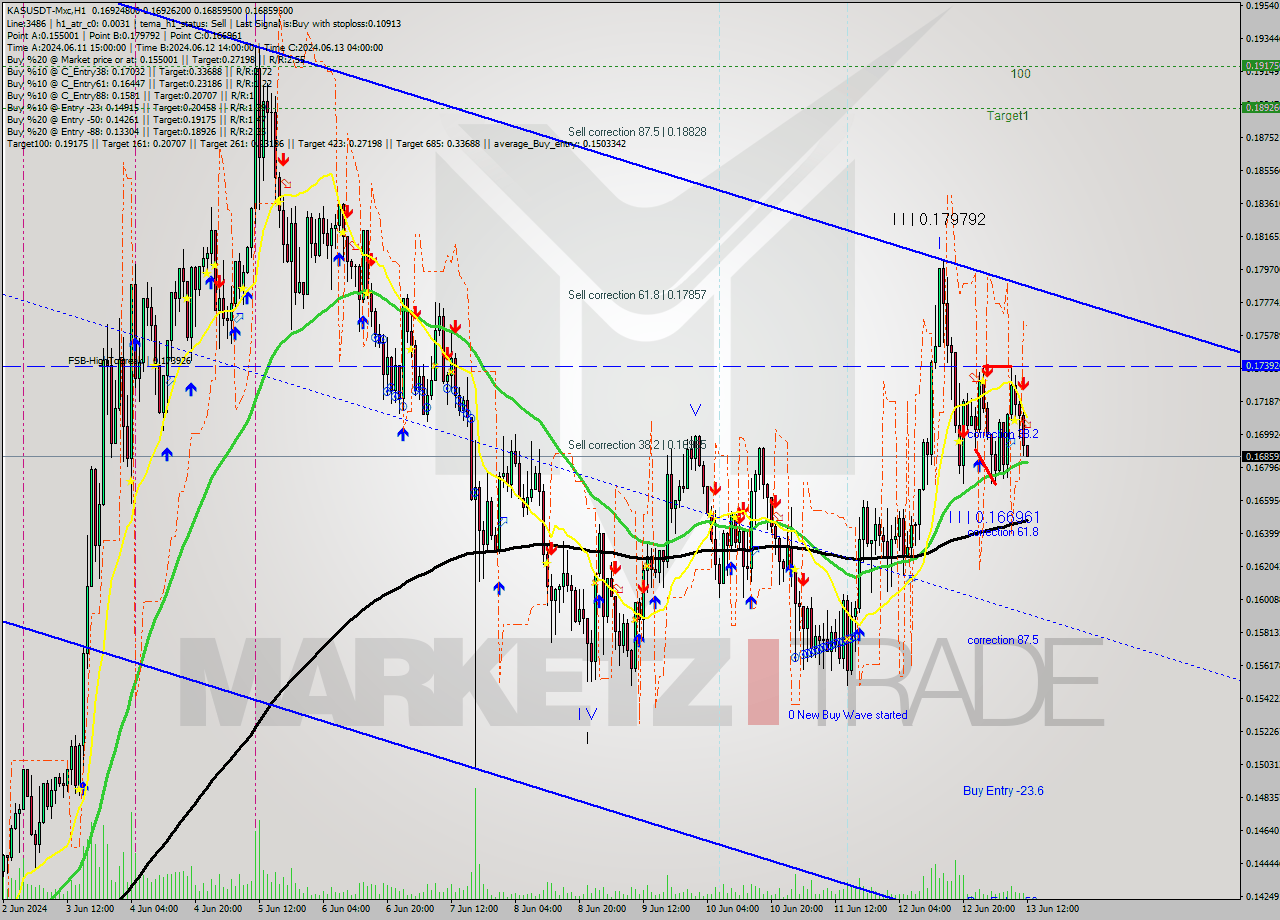Click the 'correction 87.5' blue label
1280x920 pixels.
[1003, 640]
